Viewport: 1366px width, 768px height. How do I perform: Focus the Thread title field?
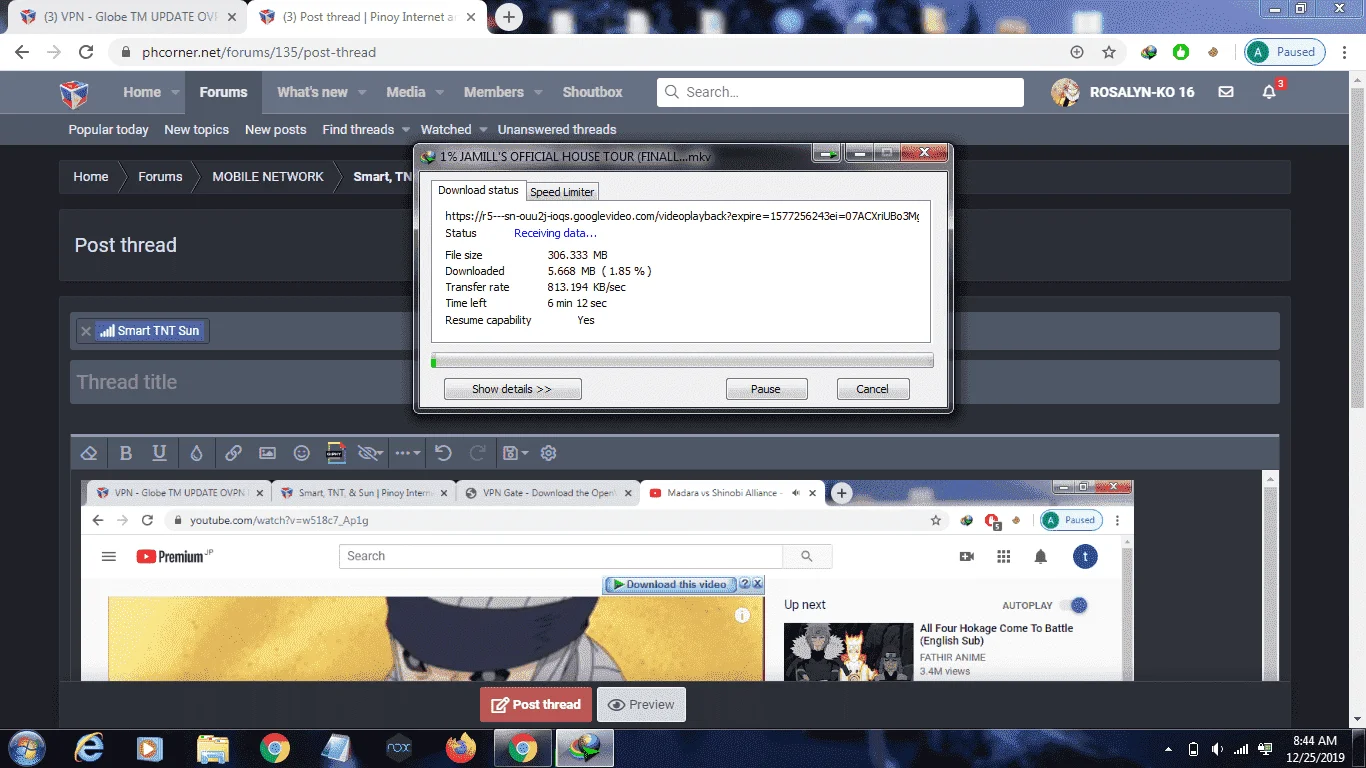[x=675, y=382]
